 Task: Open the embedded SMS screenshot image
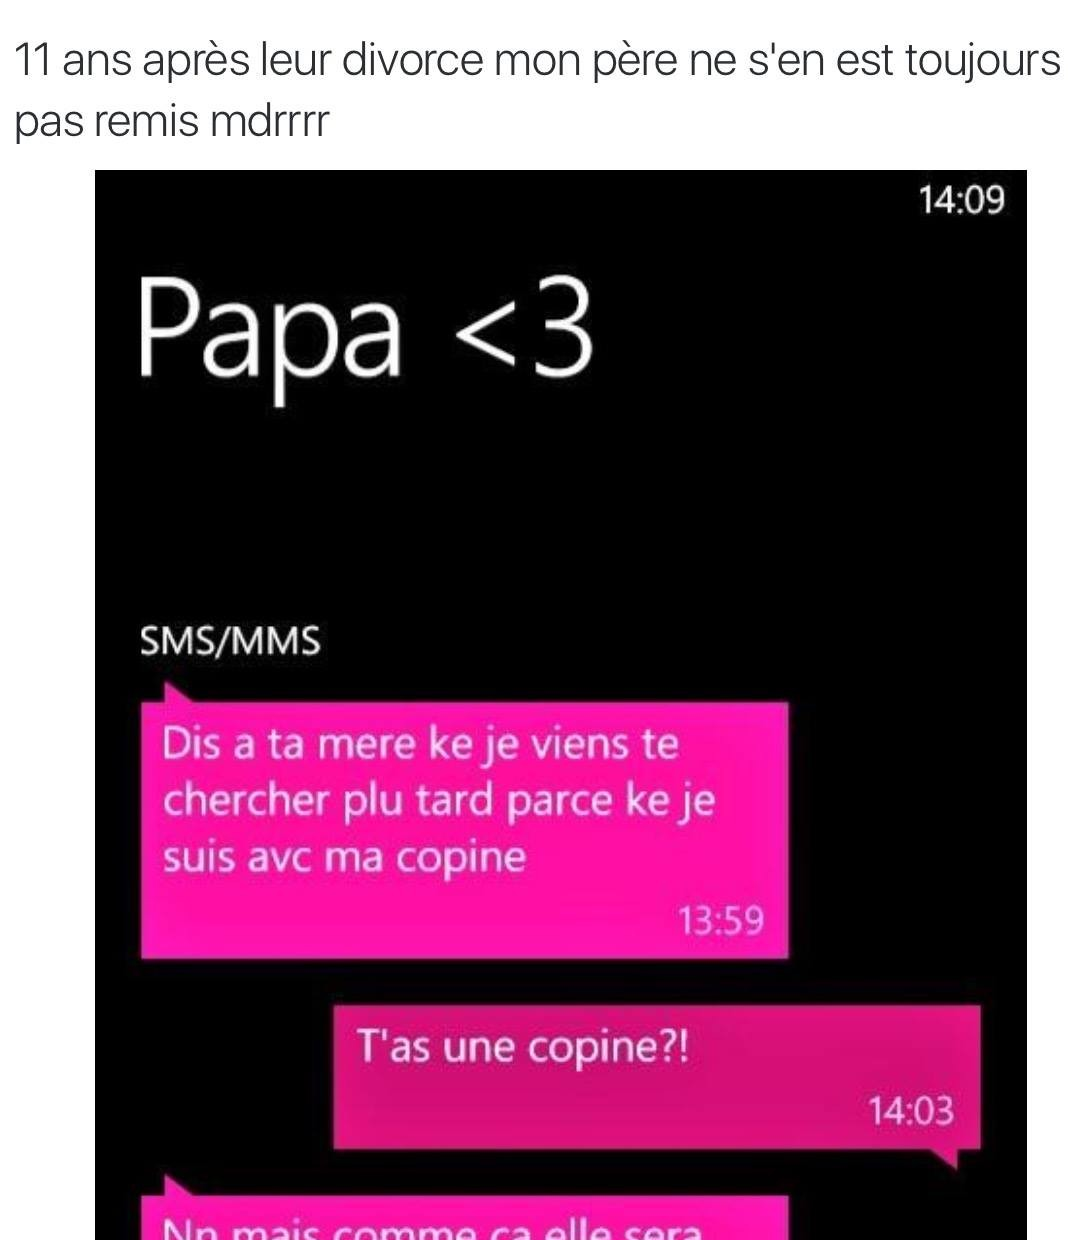coord(561,705)
